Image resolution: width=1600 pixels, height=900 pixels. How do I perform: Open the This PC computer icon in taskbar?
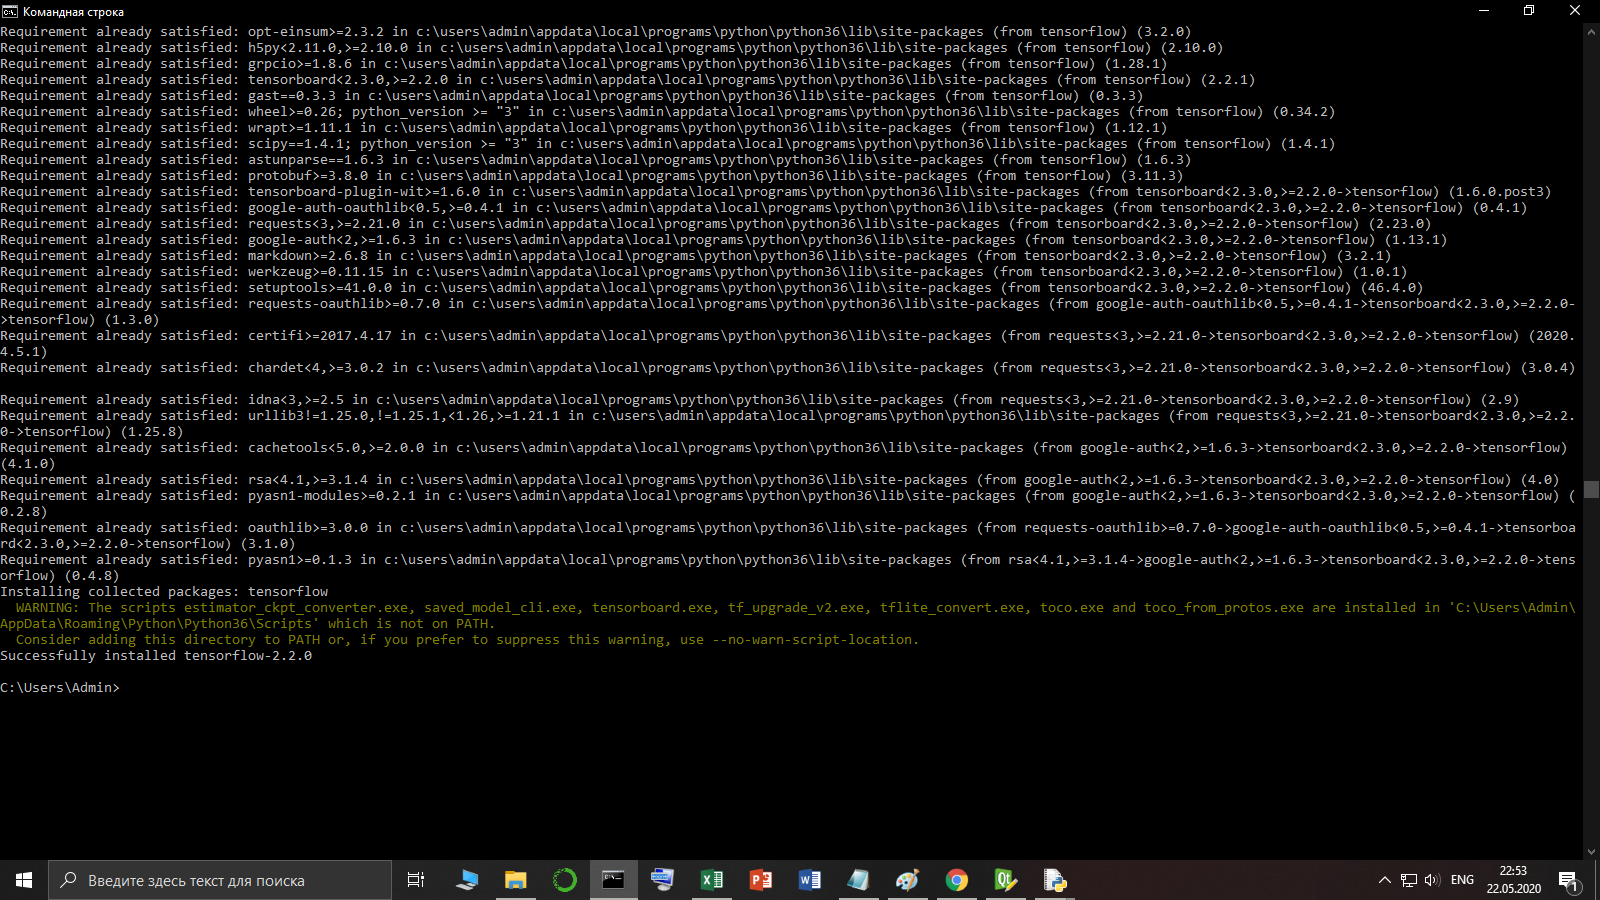(466, 880)
